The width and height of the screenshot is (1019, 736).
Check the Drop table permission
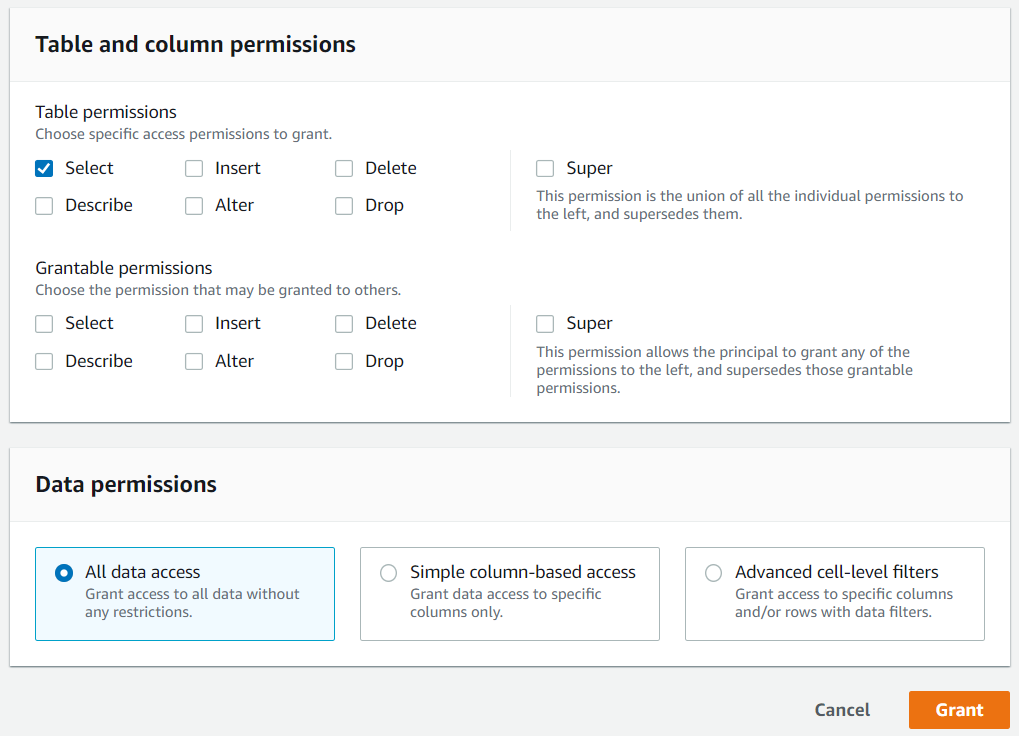click(344, 206)
